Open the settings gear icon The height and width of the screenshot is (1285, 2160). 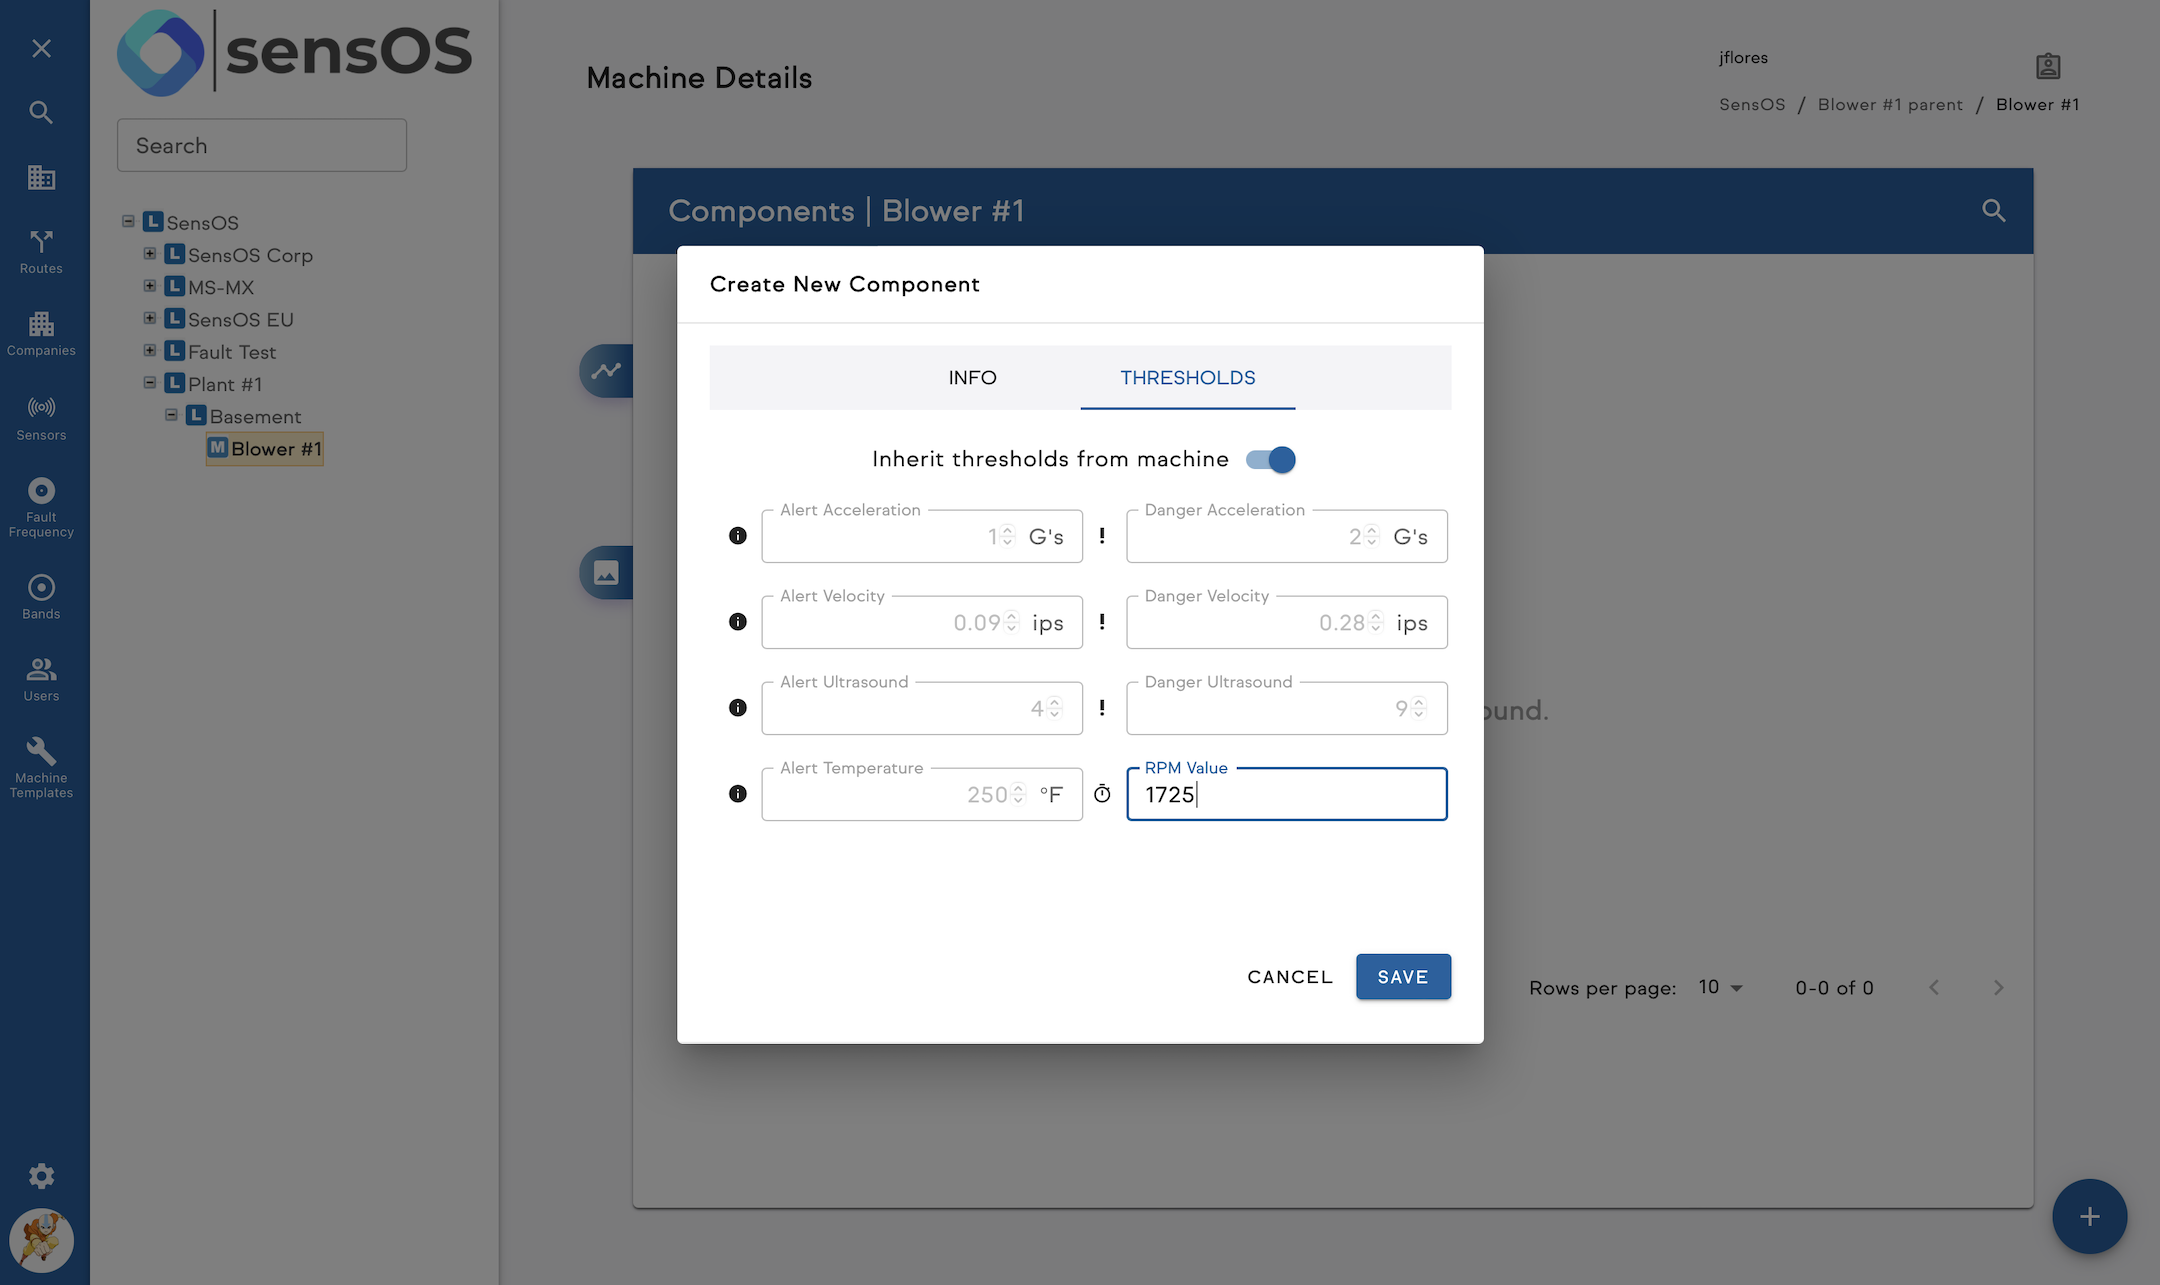pos(41,1176)
